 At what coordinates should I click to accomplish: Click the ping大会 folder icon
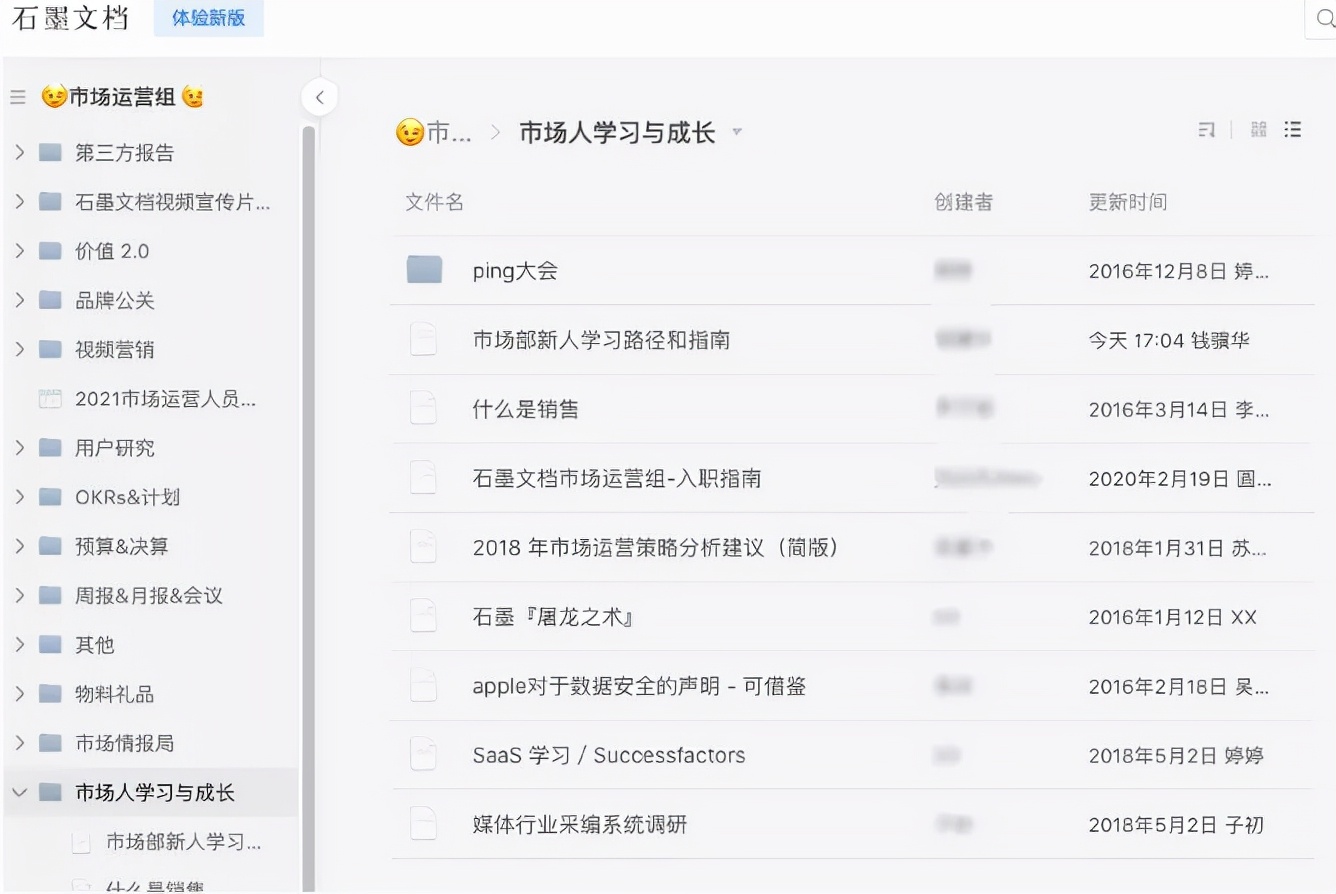coord(424,270)
